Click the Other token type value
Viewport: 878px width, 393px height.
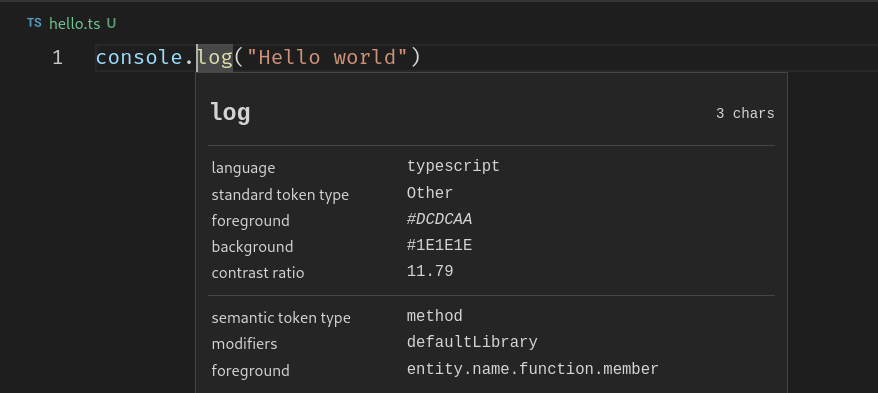tap(429, 193)
